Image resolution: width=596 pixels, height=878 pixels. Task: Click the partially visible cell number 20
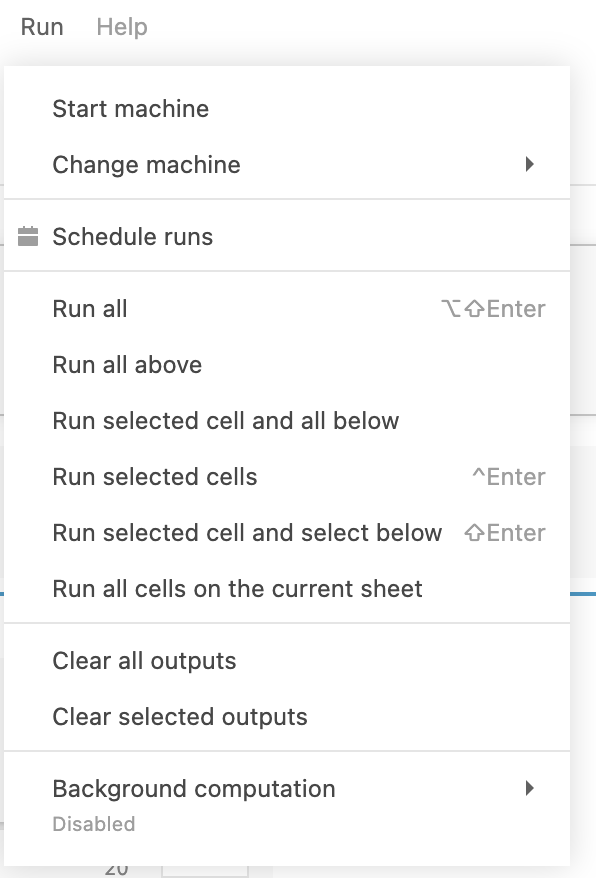click(x=117, y=869)
